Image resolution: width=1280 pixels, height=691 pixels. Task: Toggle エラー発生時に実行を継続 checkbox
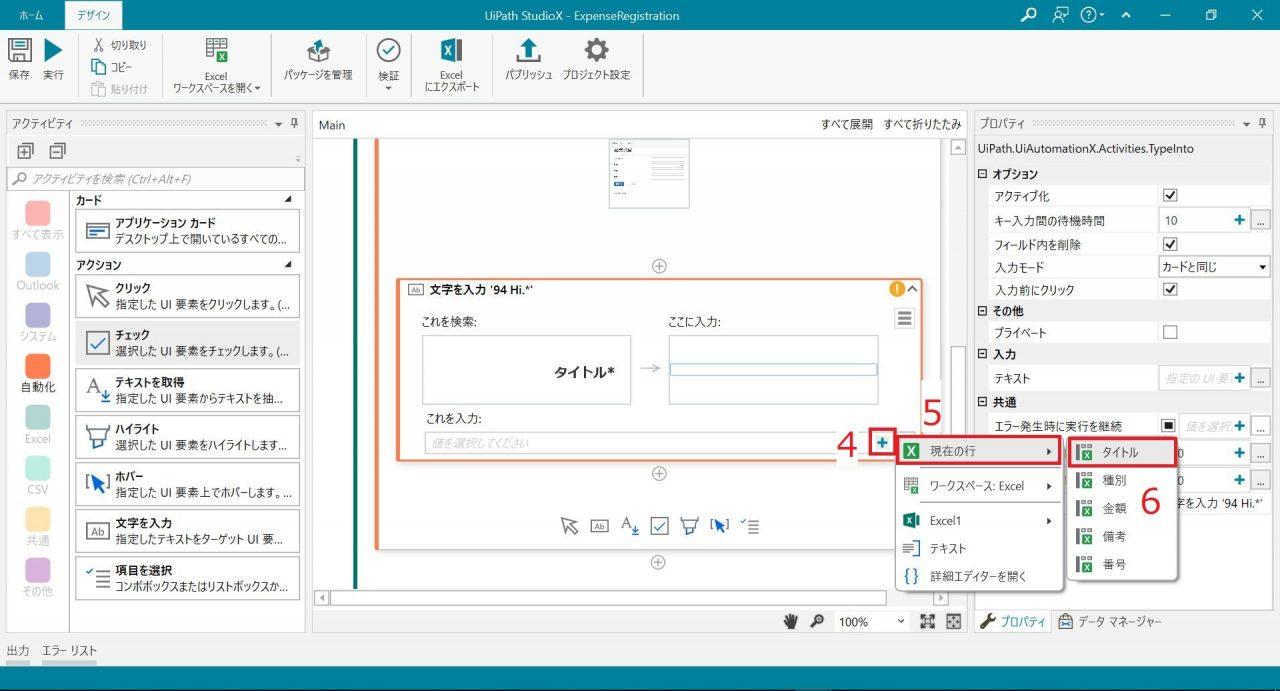1167,426
